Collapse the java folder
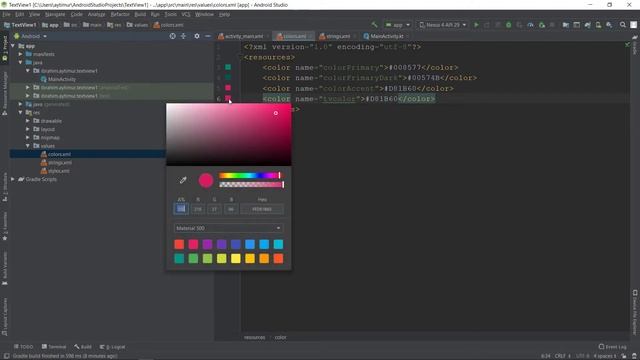This screenshot has width=640, height=360. [x=20, y=62]
